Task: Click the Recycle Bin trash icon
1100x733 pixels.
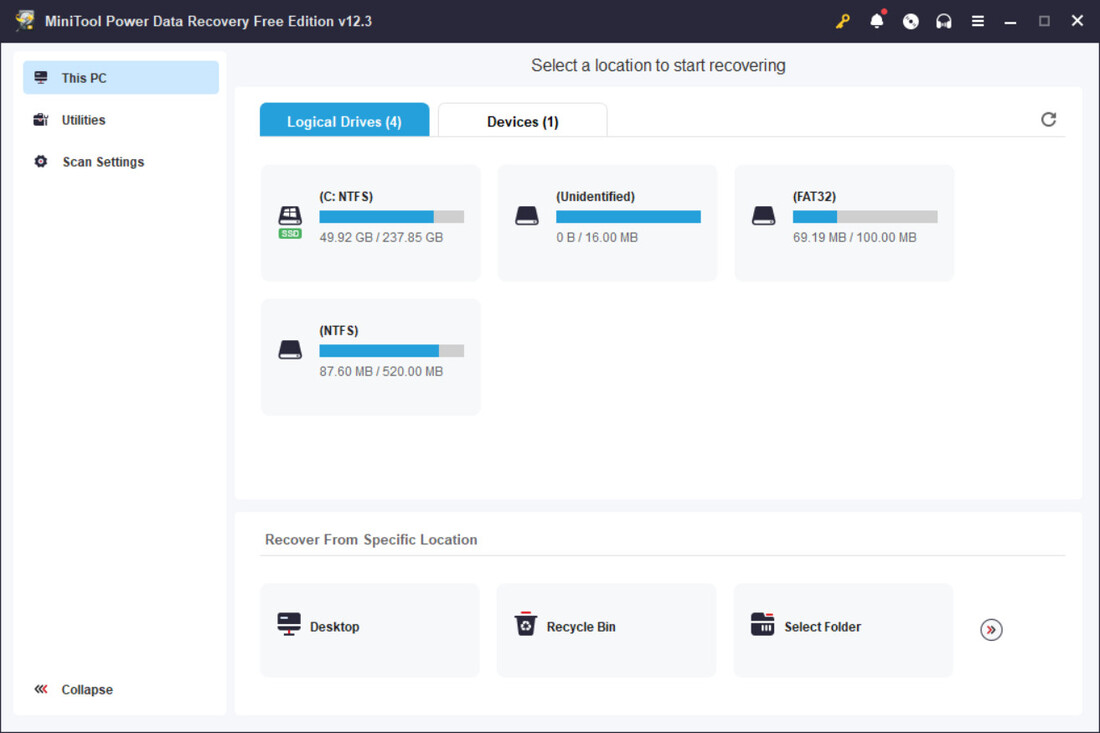Action: pyautogui.click(x=525, y=624)
